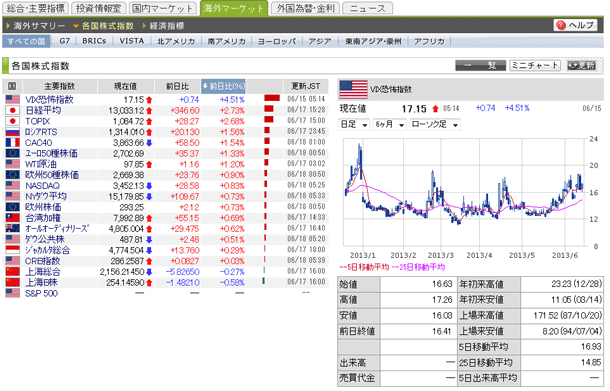Image resolution: width=610 pixels, height=391 pixels.
Task: Click the VIX candlestick chart
Action: (465, 193)
